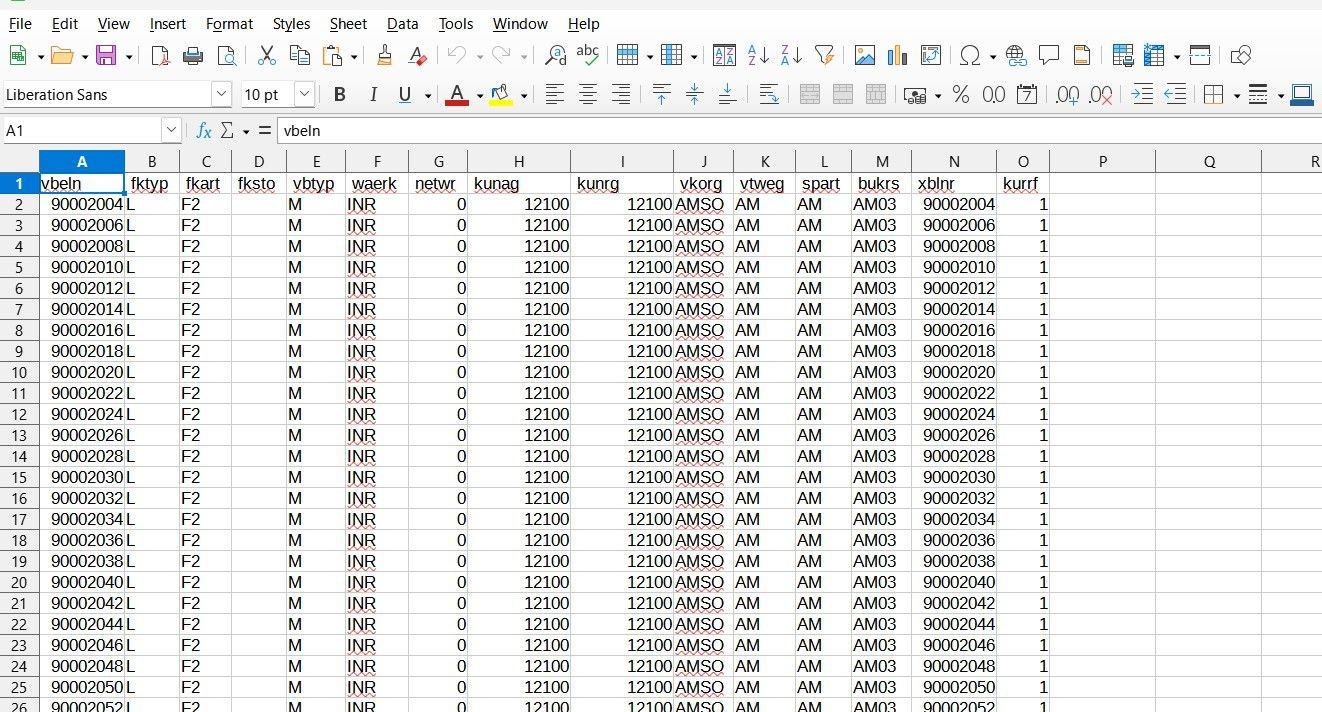Click the Print icon
The height and width of the screenshot is (712, 1322).
[x=194, y=56]
